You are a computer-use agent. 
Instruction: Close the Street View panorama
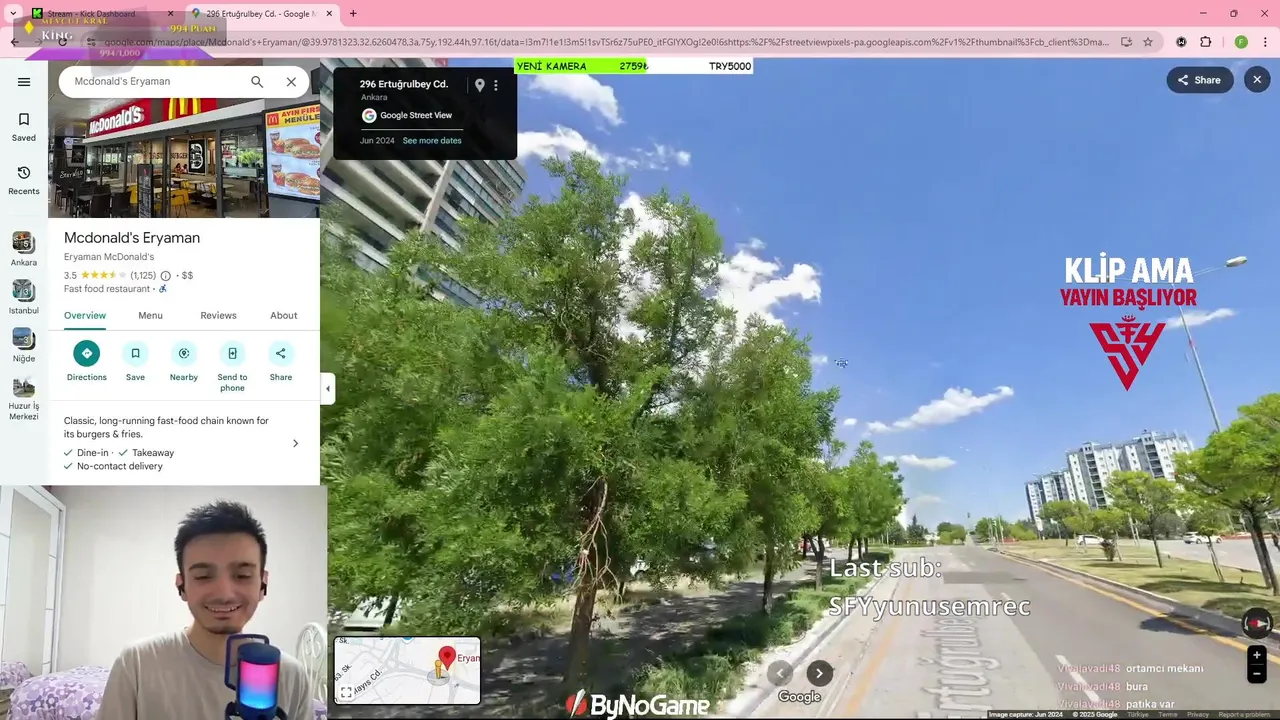pos(1257,80)
